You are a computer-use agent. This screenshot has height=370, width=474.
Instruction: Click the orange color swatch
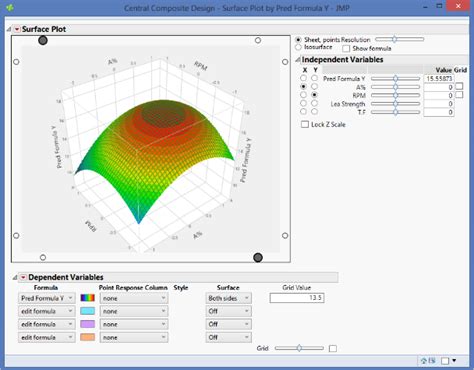[x=88, y=337]
